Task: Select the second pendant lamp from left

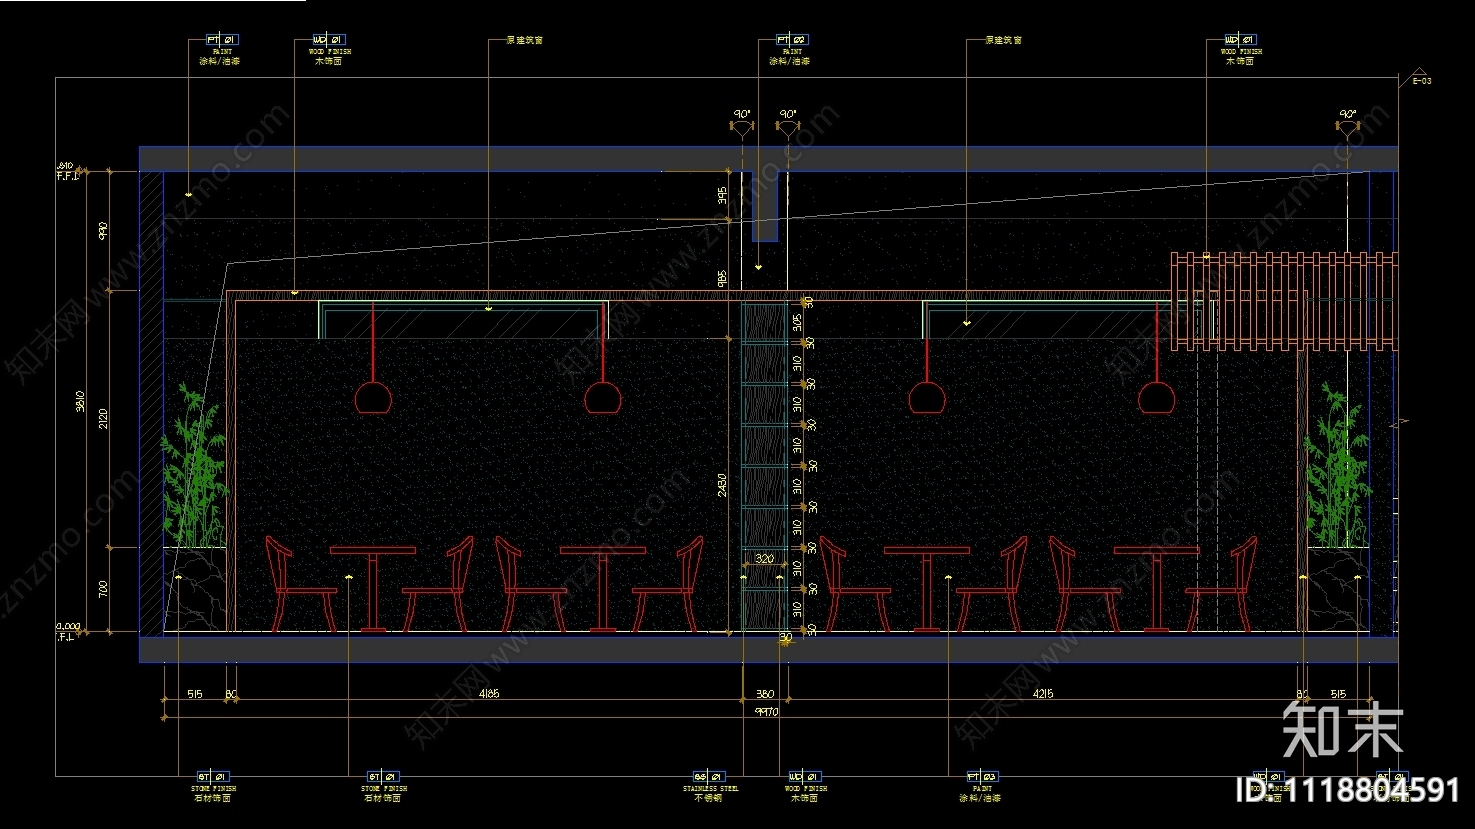Action: [x=603, y=397]
